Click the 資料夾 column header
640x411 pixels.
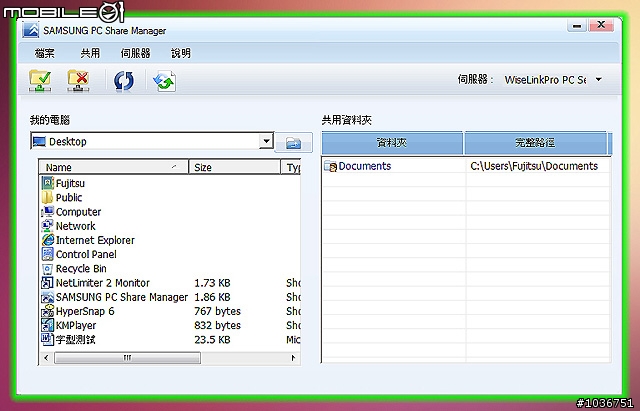[392, 143]
